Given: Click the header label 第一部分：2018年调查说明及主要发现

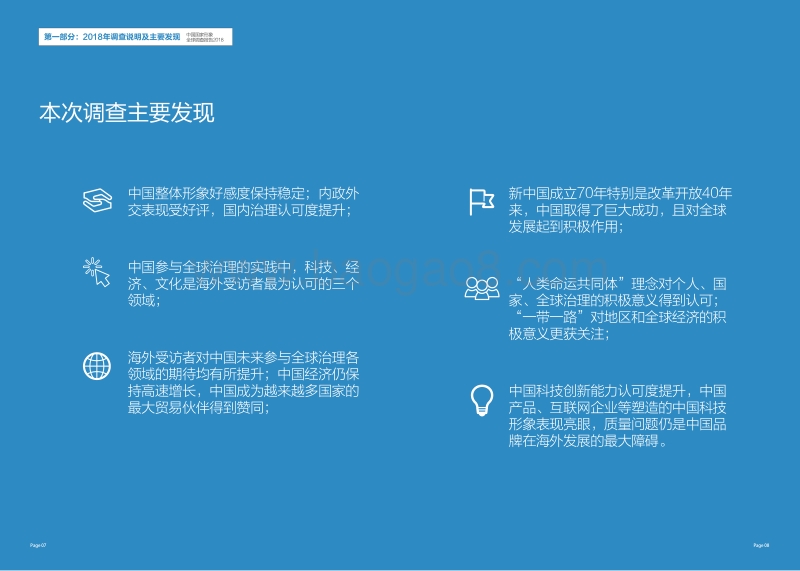Looking at the screenshot, I should [x=112, y=37].
